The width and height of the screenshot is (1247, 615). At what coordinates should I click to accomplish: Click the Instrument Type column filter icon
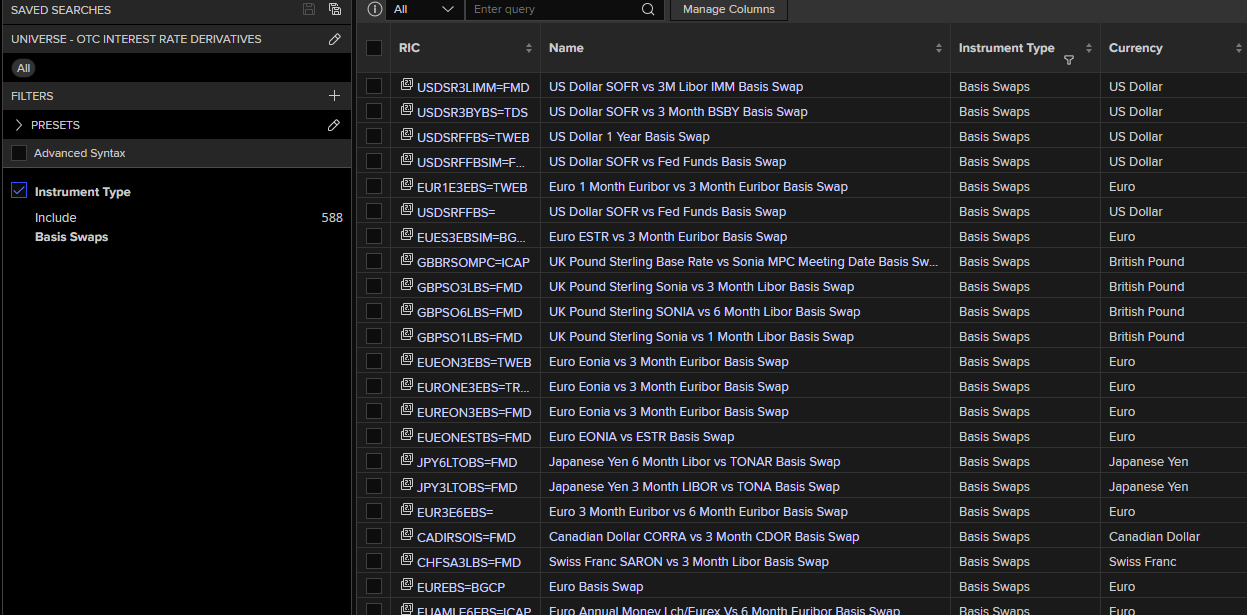(1069, 60)
